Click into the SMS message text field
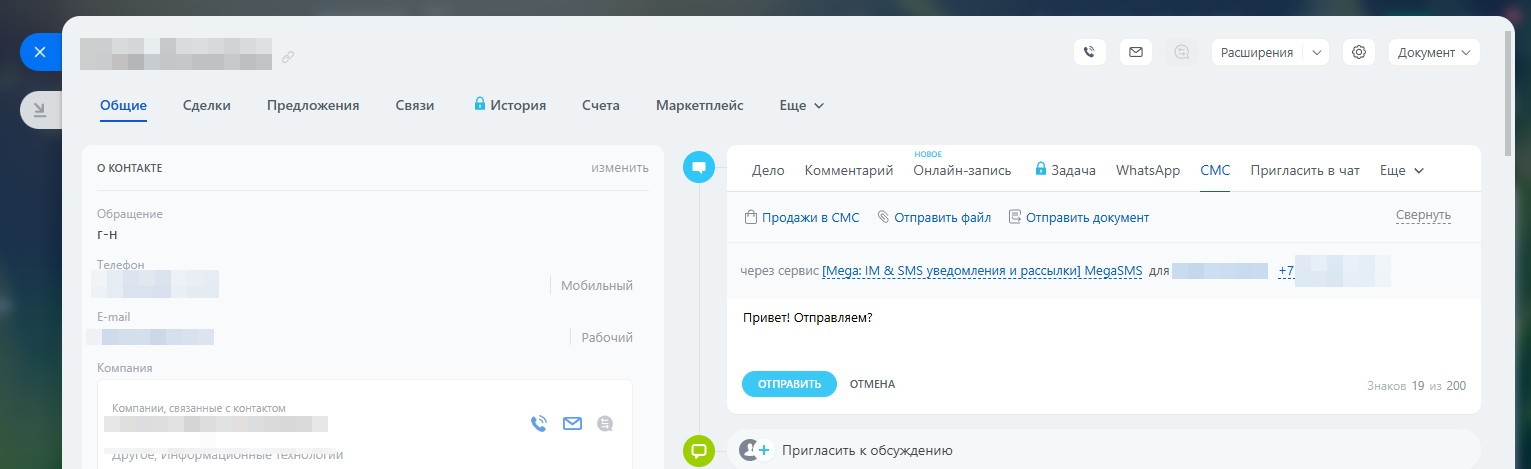The width and height of the screenshot is (1531, 469). point(1103,330)
